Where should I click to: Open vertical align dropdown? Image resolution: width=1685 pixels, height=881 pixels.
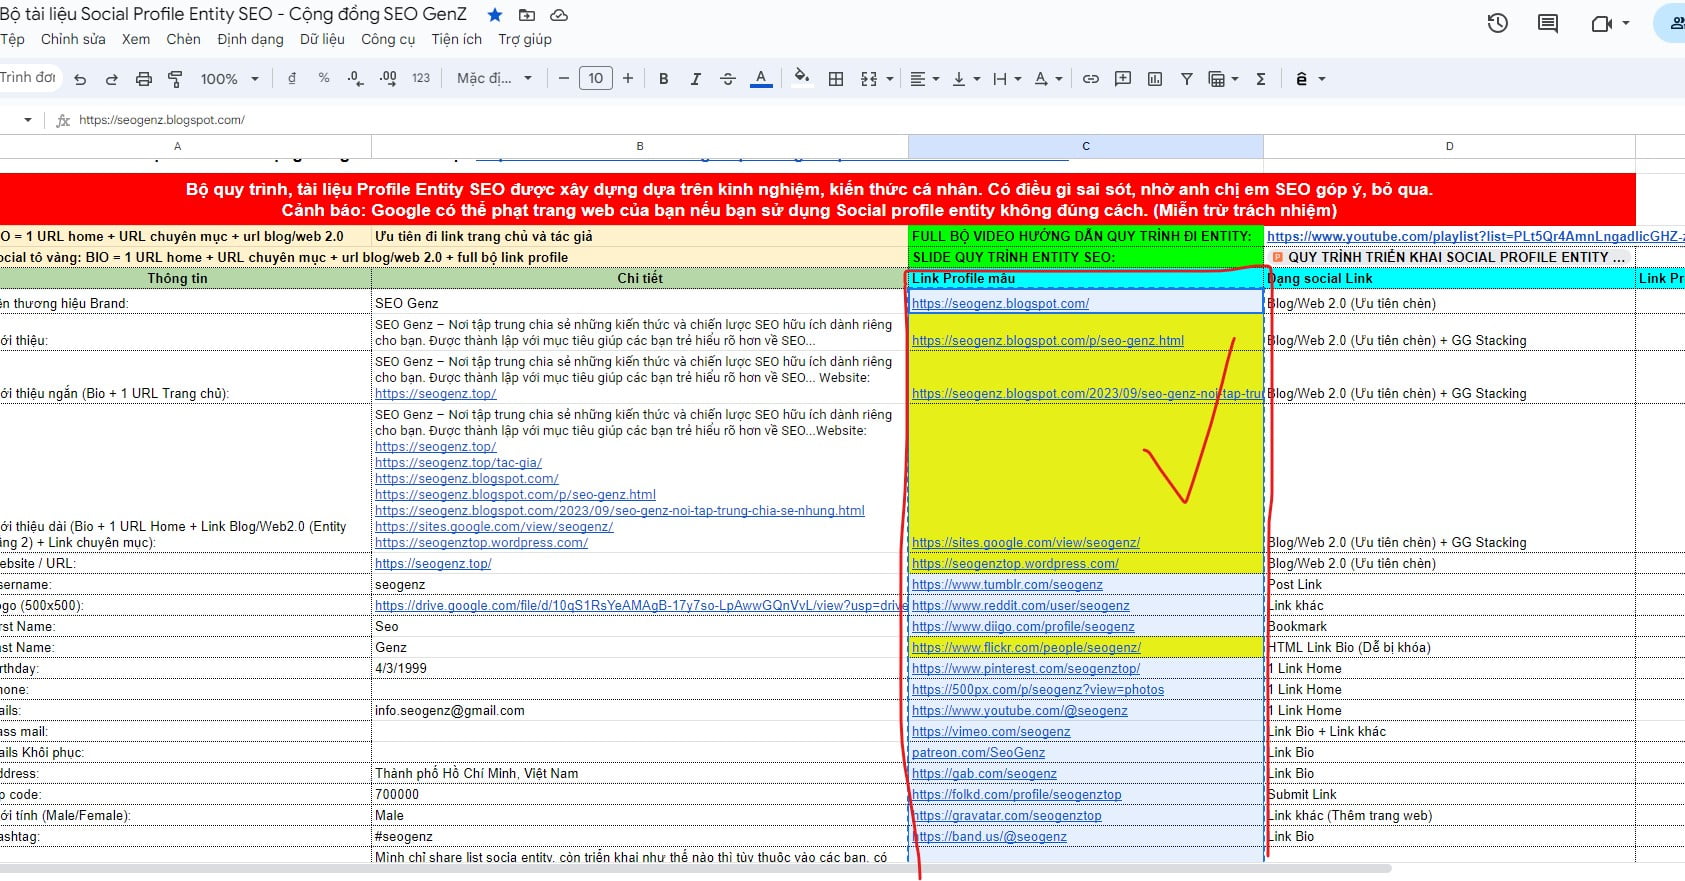pyautogui.click(x=966, y=79)
